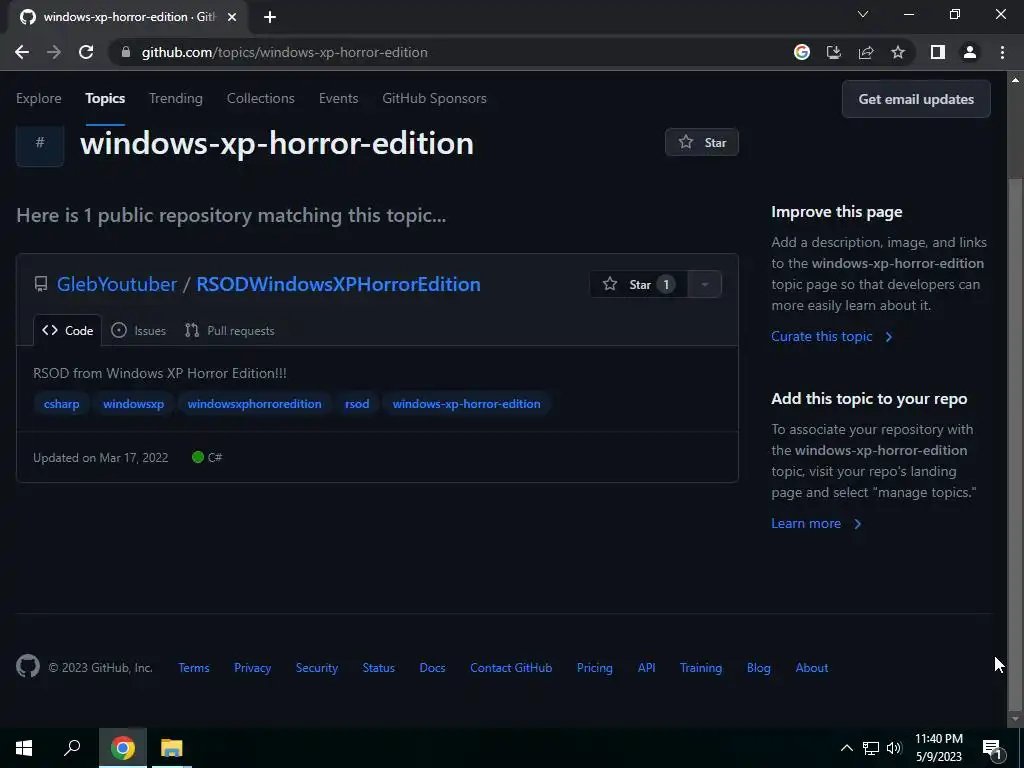The height and width of the screenshot is (768, 1024).
Task: Click the share page icon
Action: click(866, 52)
